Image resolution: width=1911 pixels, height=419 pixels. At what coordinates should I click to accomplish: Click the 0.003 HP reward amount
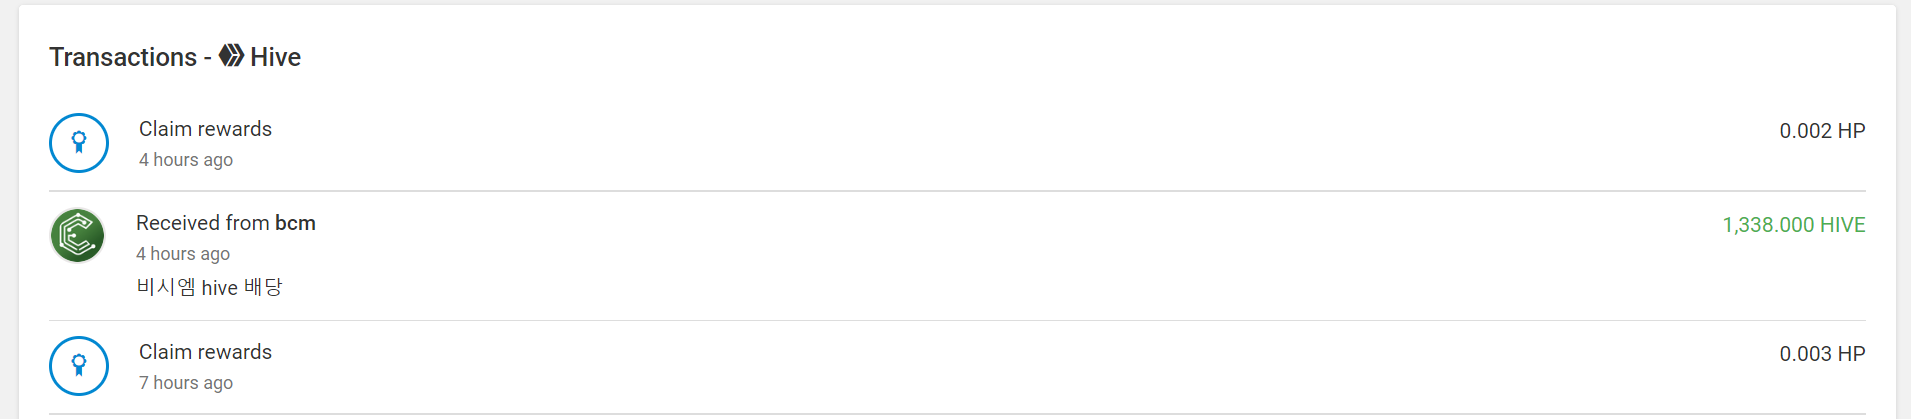tap(1822, 354)
